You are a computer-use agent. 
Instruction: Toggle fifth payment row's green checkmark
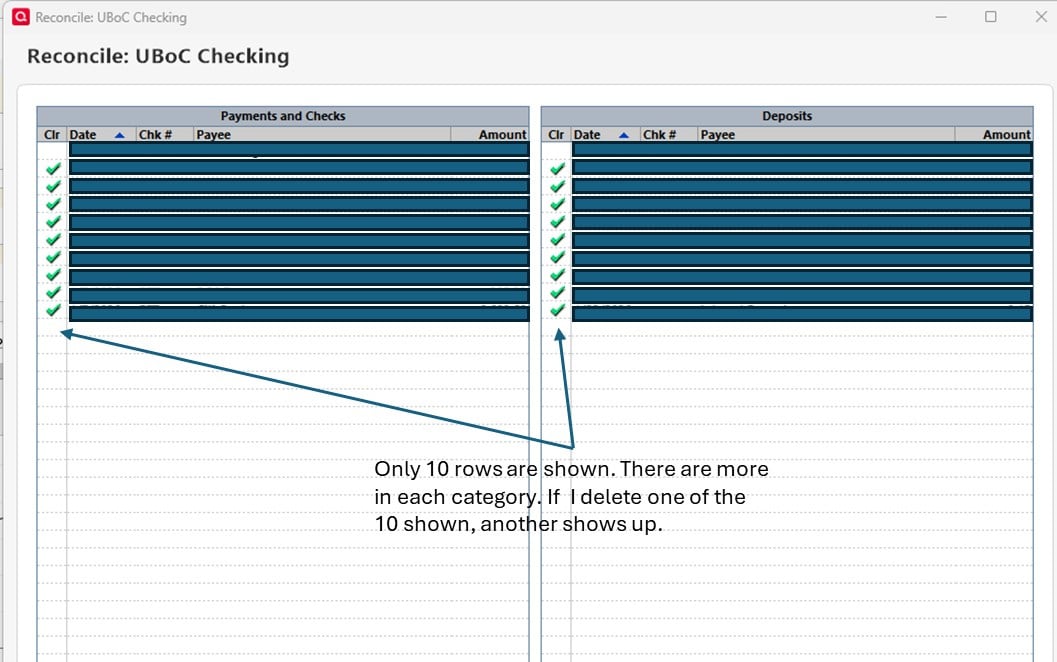click(x=53, y=222)
